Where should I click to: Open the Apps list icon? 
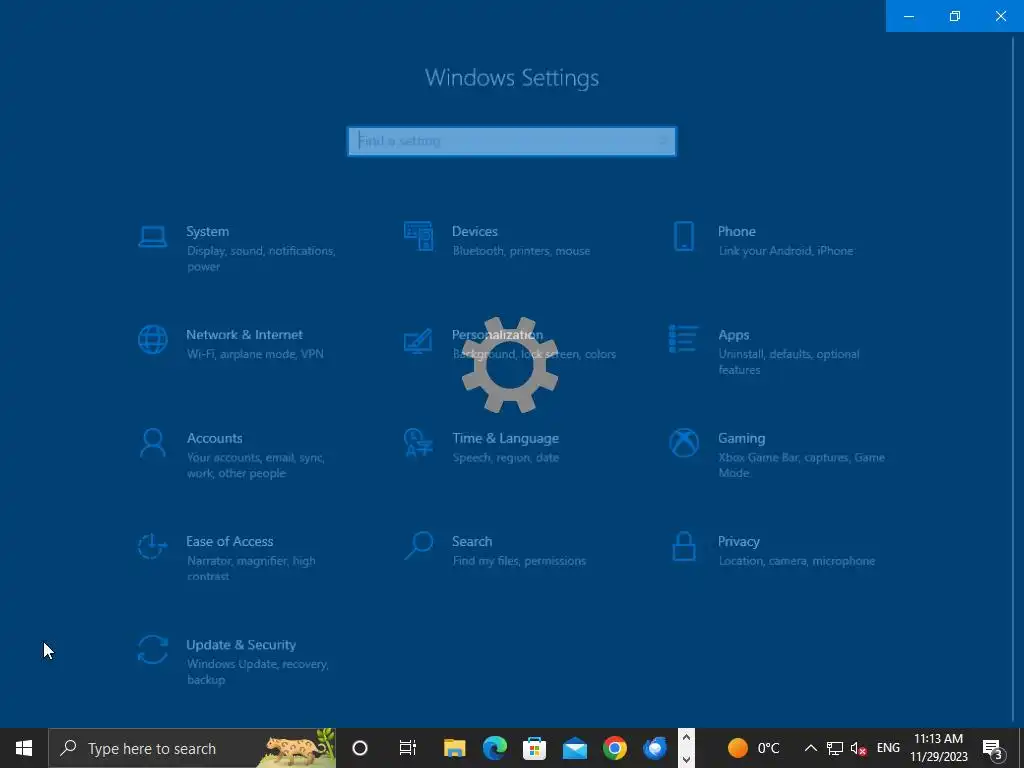click(x=684, y=339)
